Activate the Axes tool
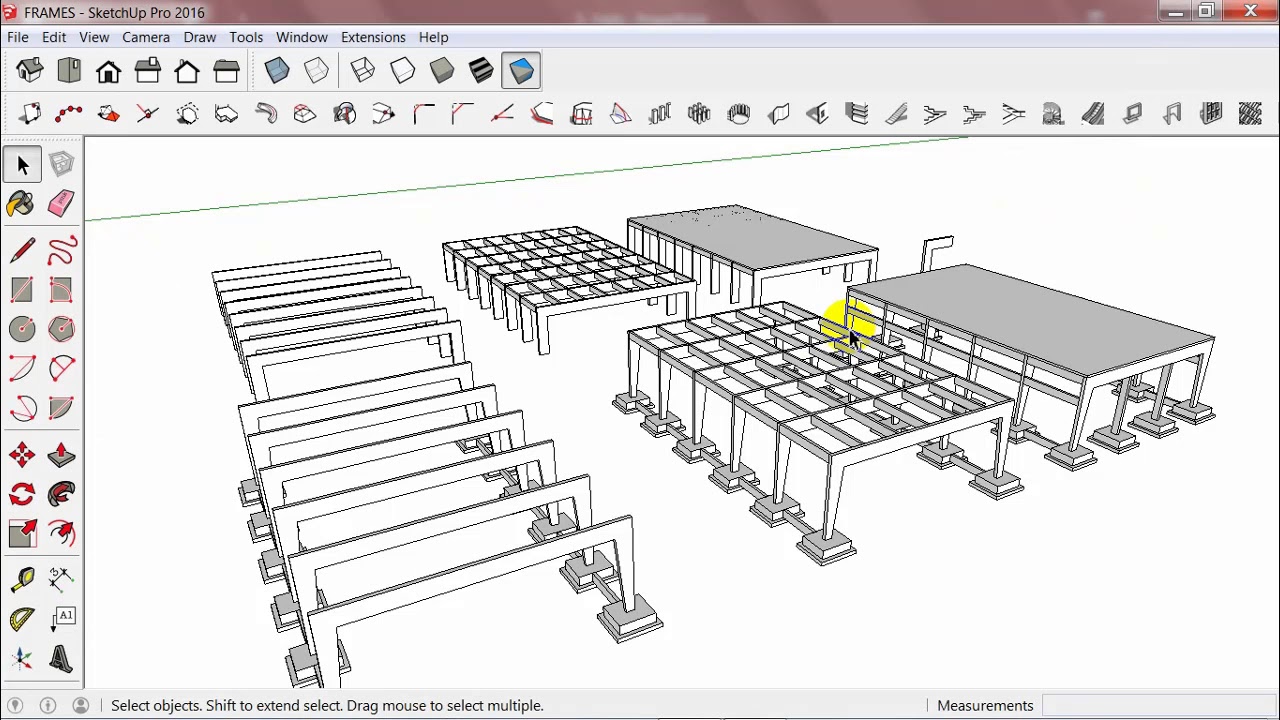Screen dimensions: 1280x720 pos(22,659)
